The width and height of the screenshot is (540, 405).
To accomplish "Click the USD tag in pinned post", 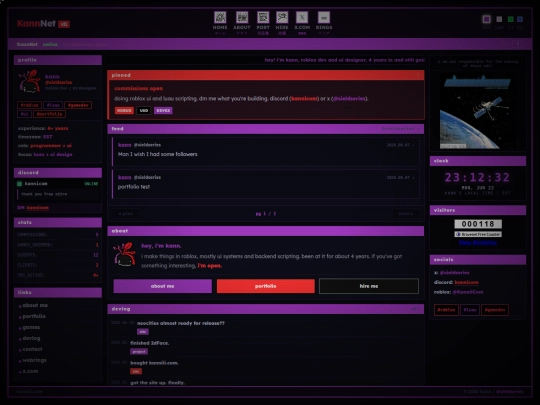I will click(144, 111).
